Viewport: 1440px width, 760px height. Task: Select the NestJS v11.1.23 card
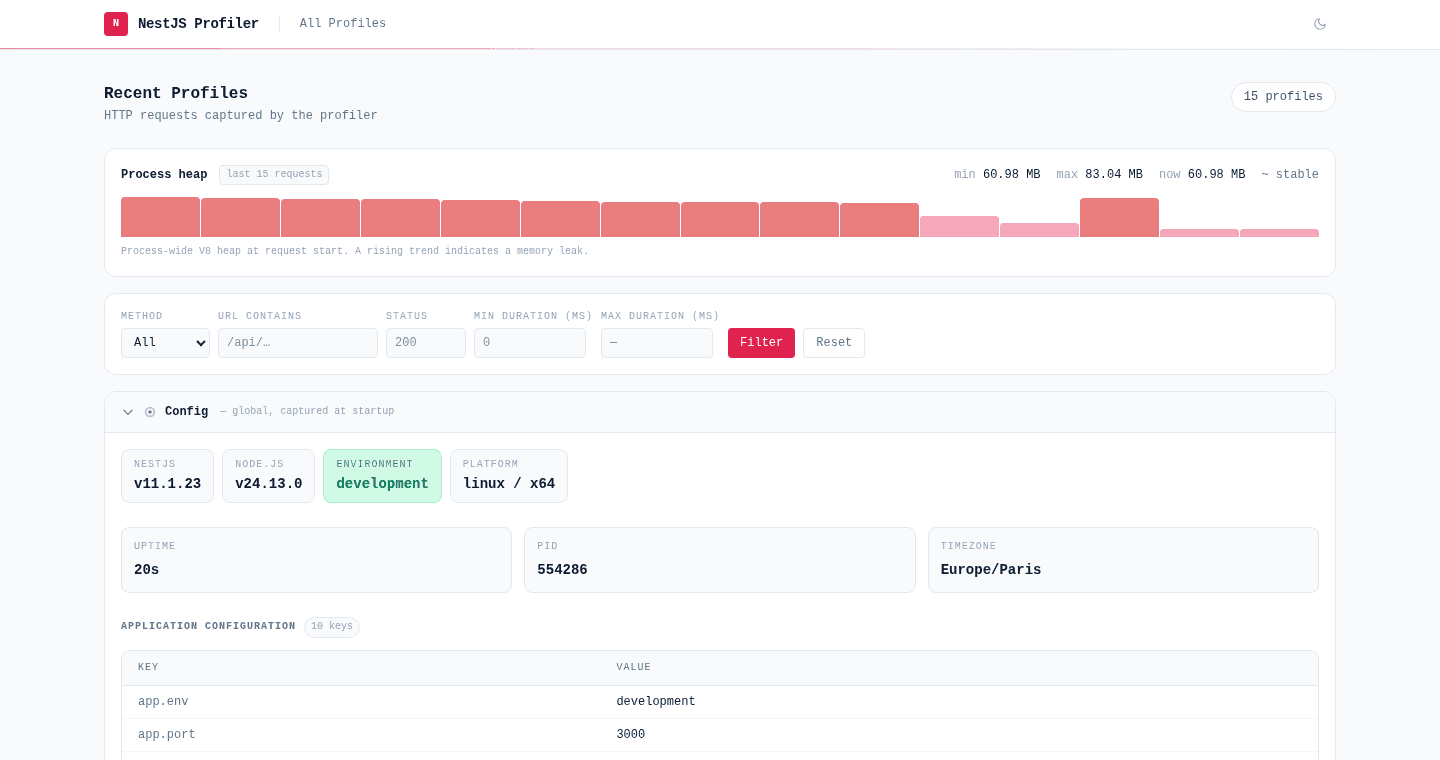(167, 476)
